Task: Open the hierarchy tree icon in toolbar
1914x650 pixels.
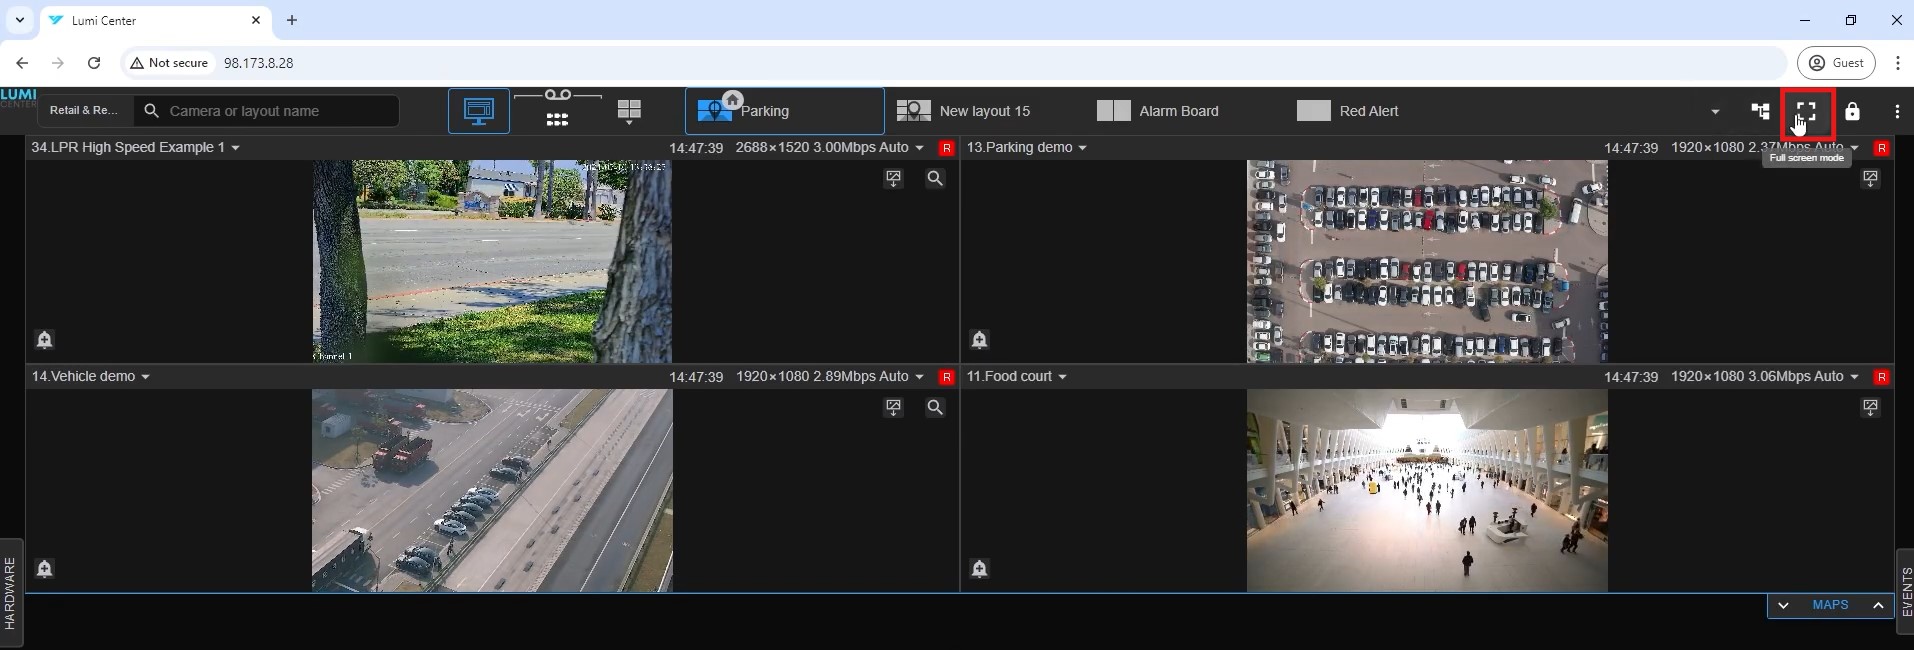Action: click(1760, 111)
